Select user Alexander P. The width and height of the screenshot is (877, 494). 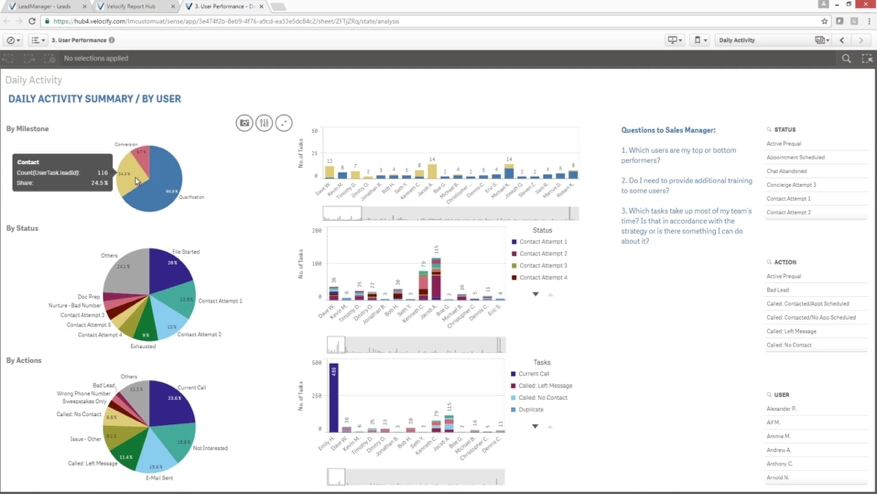pos(815,409)
